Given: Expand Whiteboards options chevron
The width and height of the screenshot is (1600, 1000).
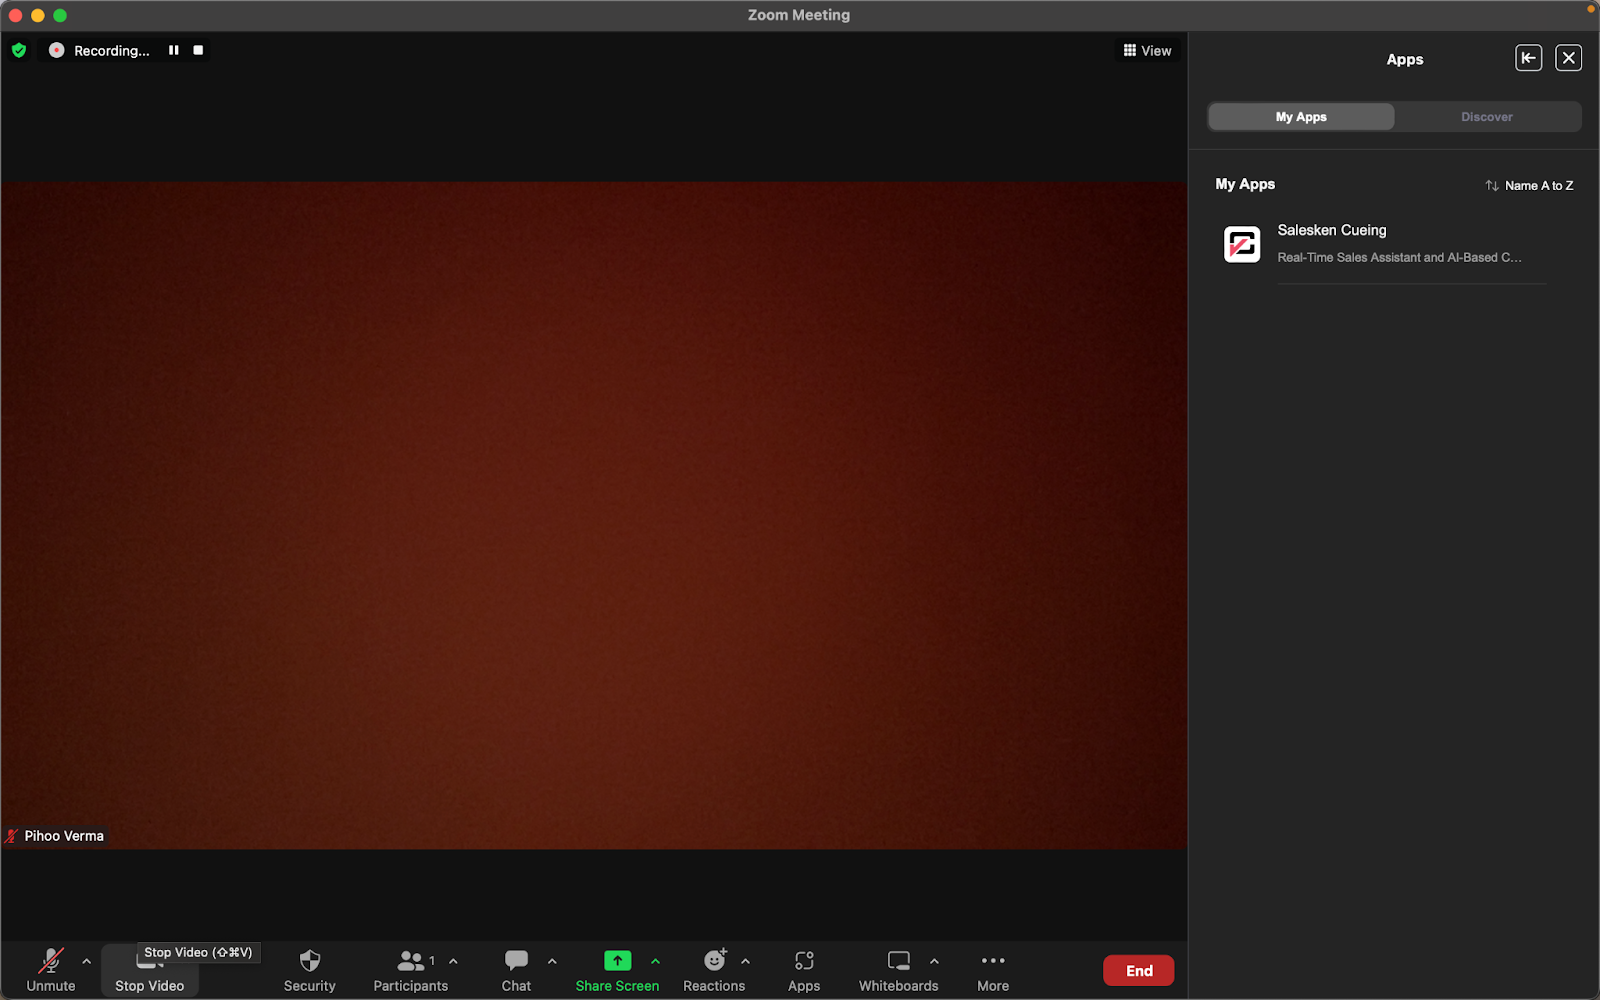Looking at the screenshot, I should pyautogui.click(x=934, y=962).
